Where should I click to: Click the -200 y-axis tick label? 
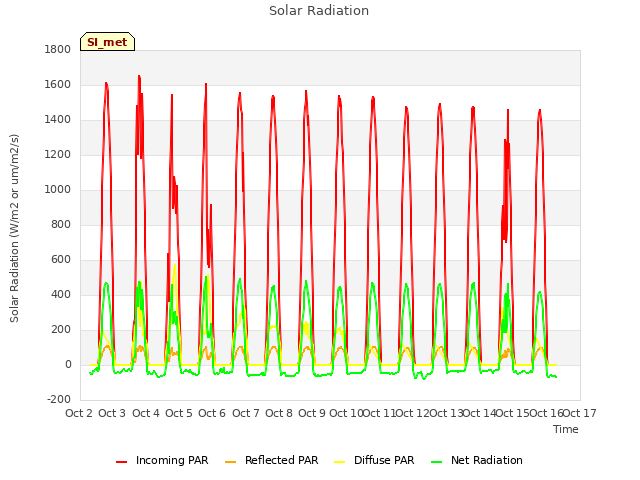(x=59, y=399)
